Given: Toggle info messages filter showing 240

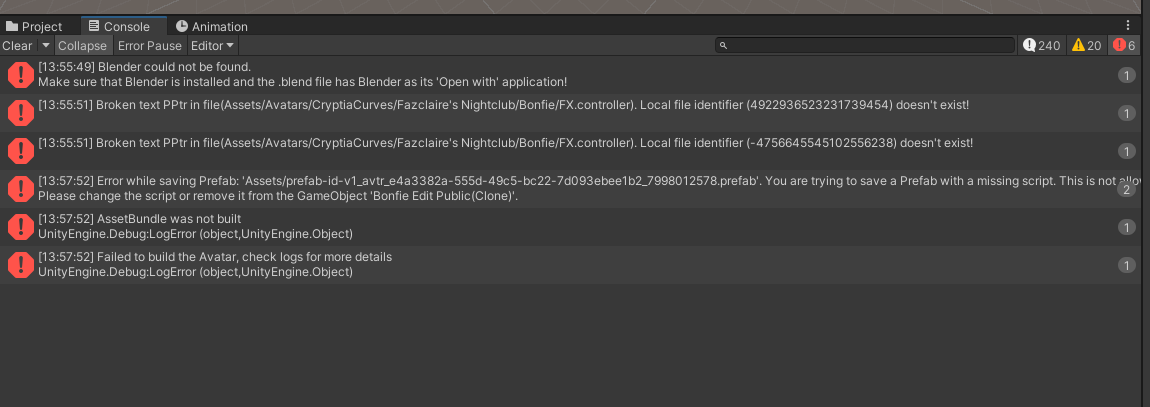Looking at the screenshot, I should pyautogui.click(x=1042, y=45).
